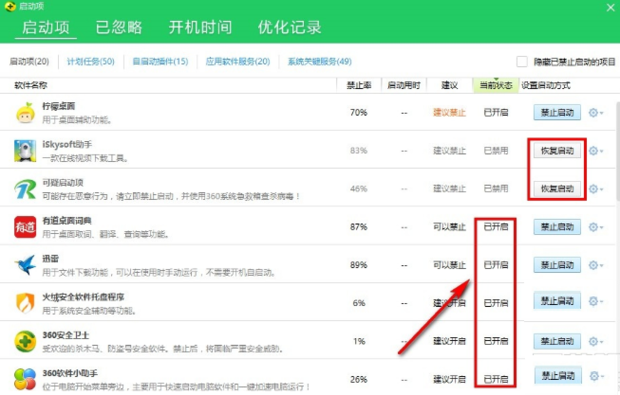Click the 360 logo in title bar

coord(10,6)
